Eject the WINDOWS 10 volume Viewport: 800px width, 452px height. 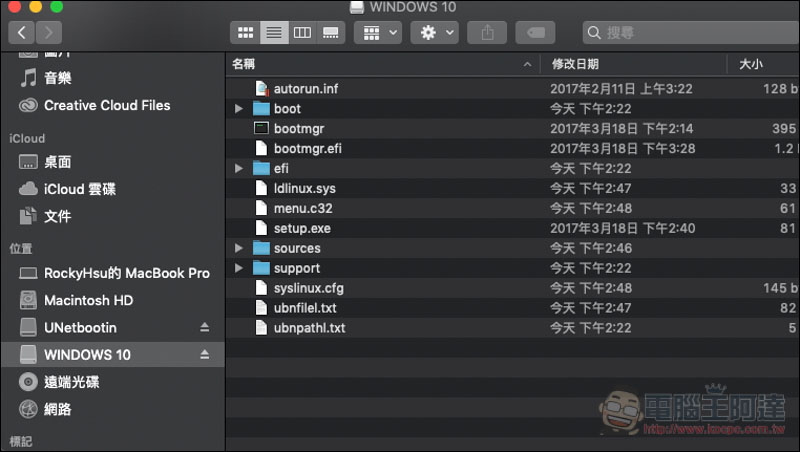[205, 355]
